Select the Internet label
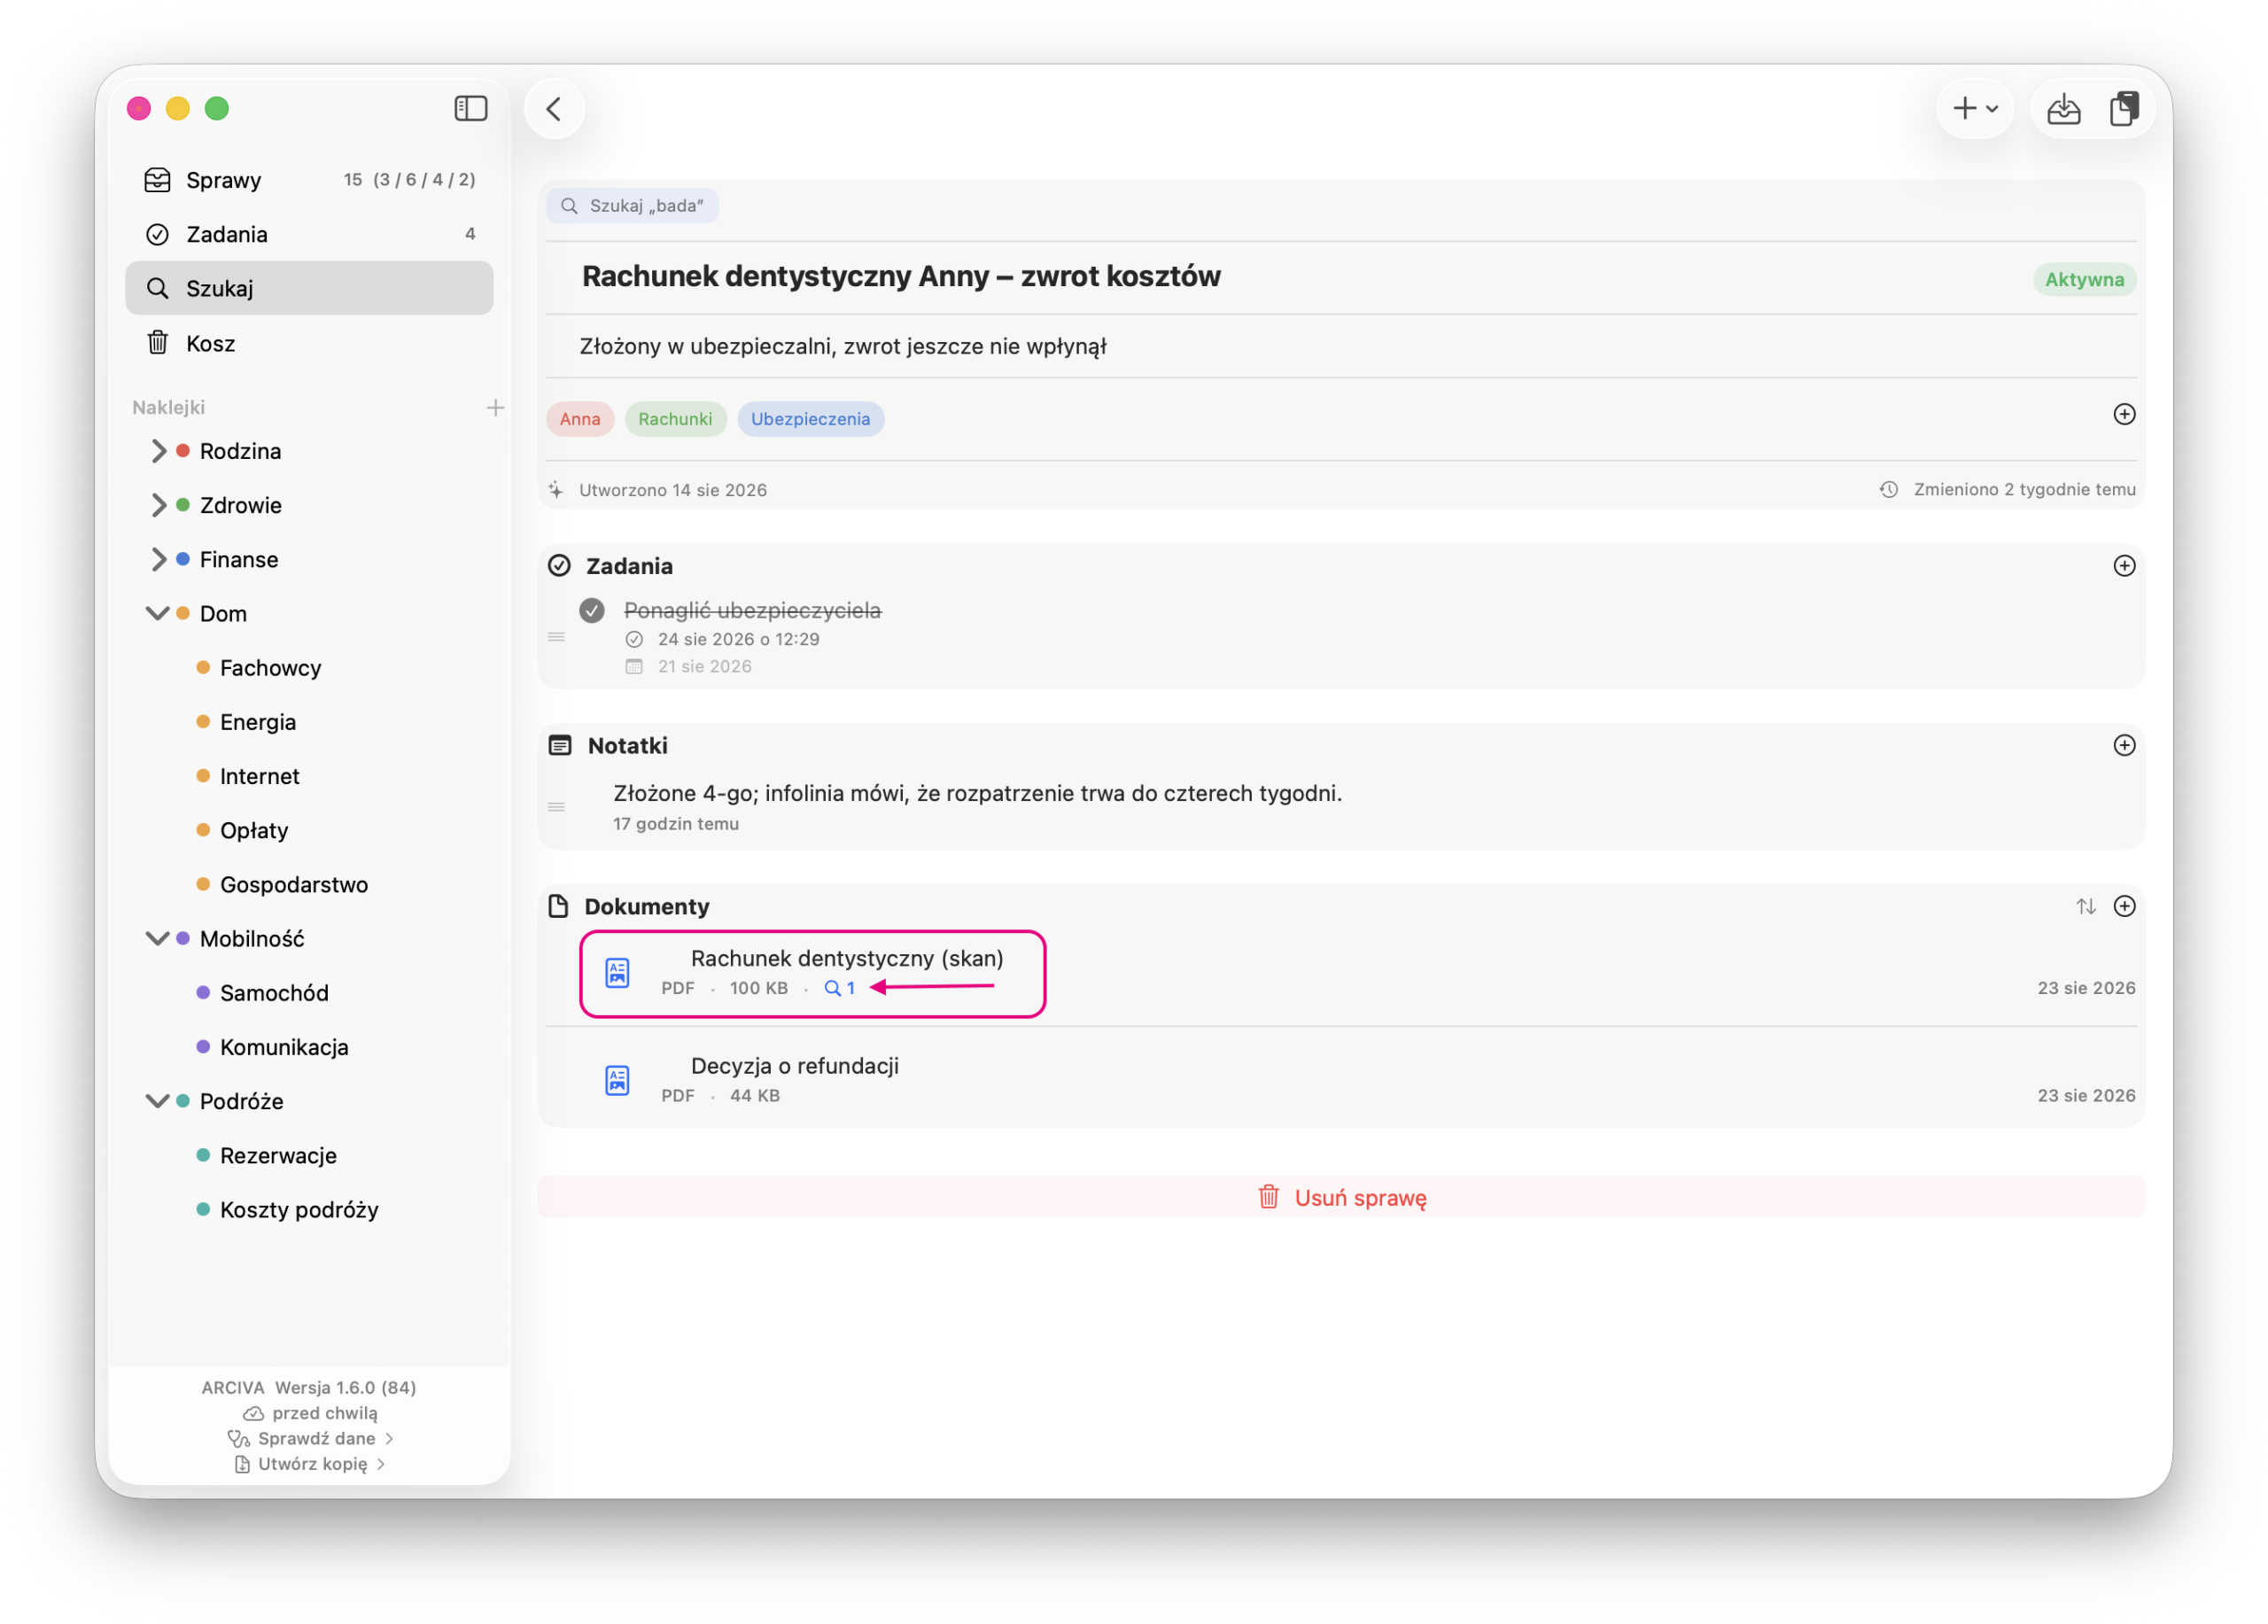Screen dimensions: 2268x1624 coord(259,776)
